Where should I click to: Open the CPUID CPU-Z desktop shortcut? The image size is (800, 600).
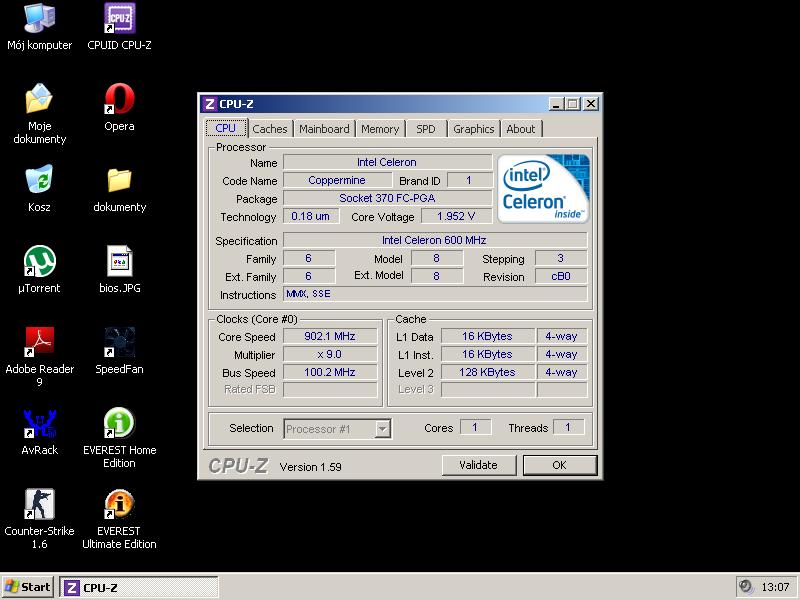point(119,18)
